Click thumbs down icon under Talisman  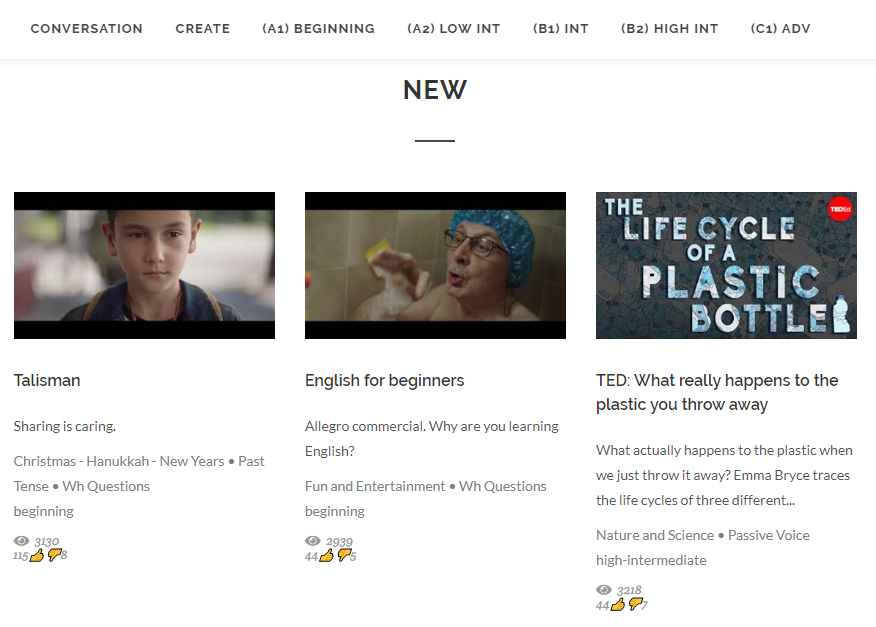[x=54, y=554]
